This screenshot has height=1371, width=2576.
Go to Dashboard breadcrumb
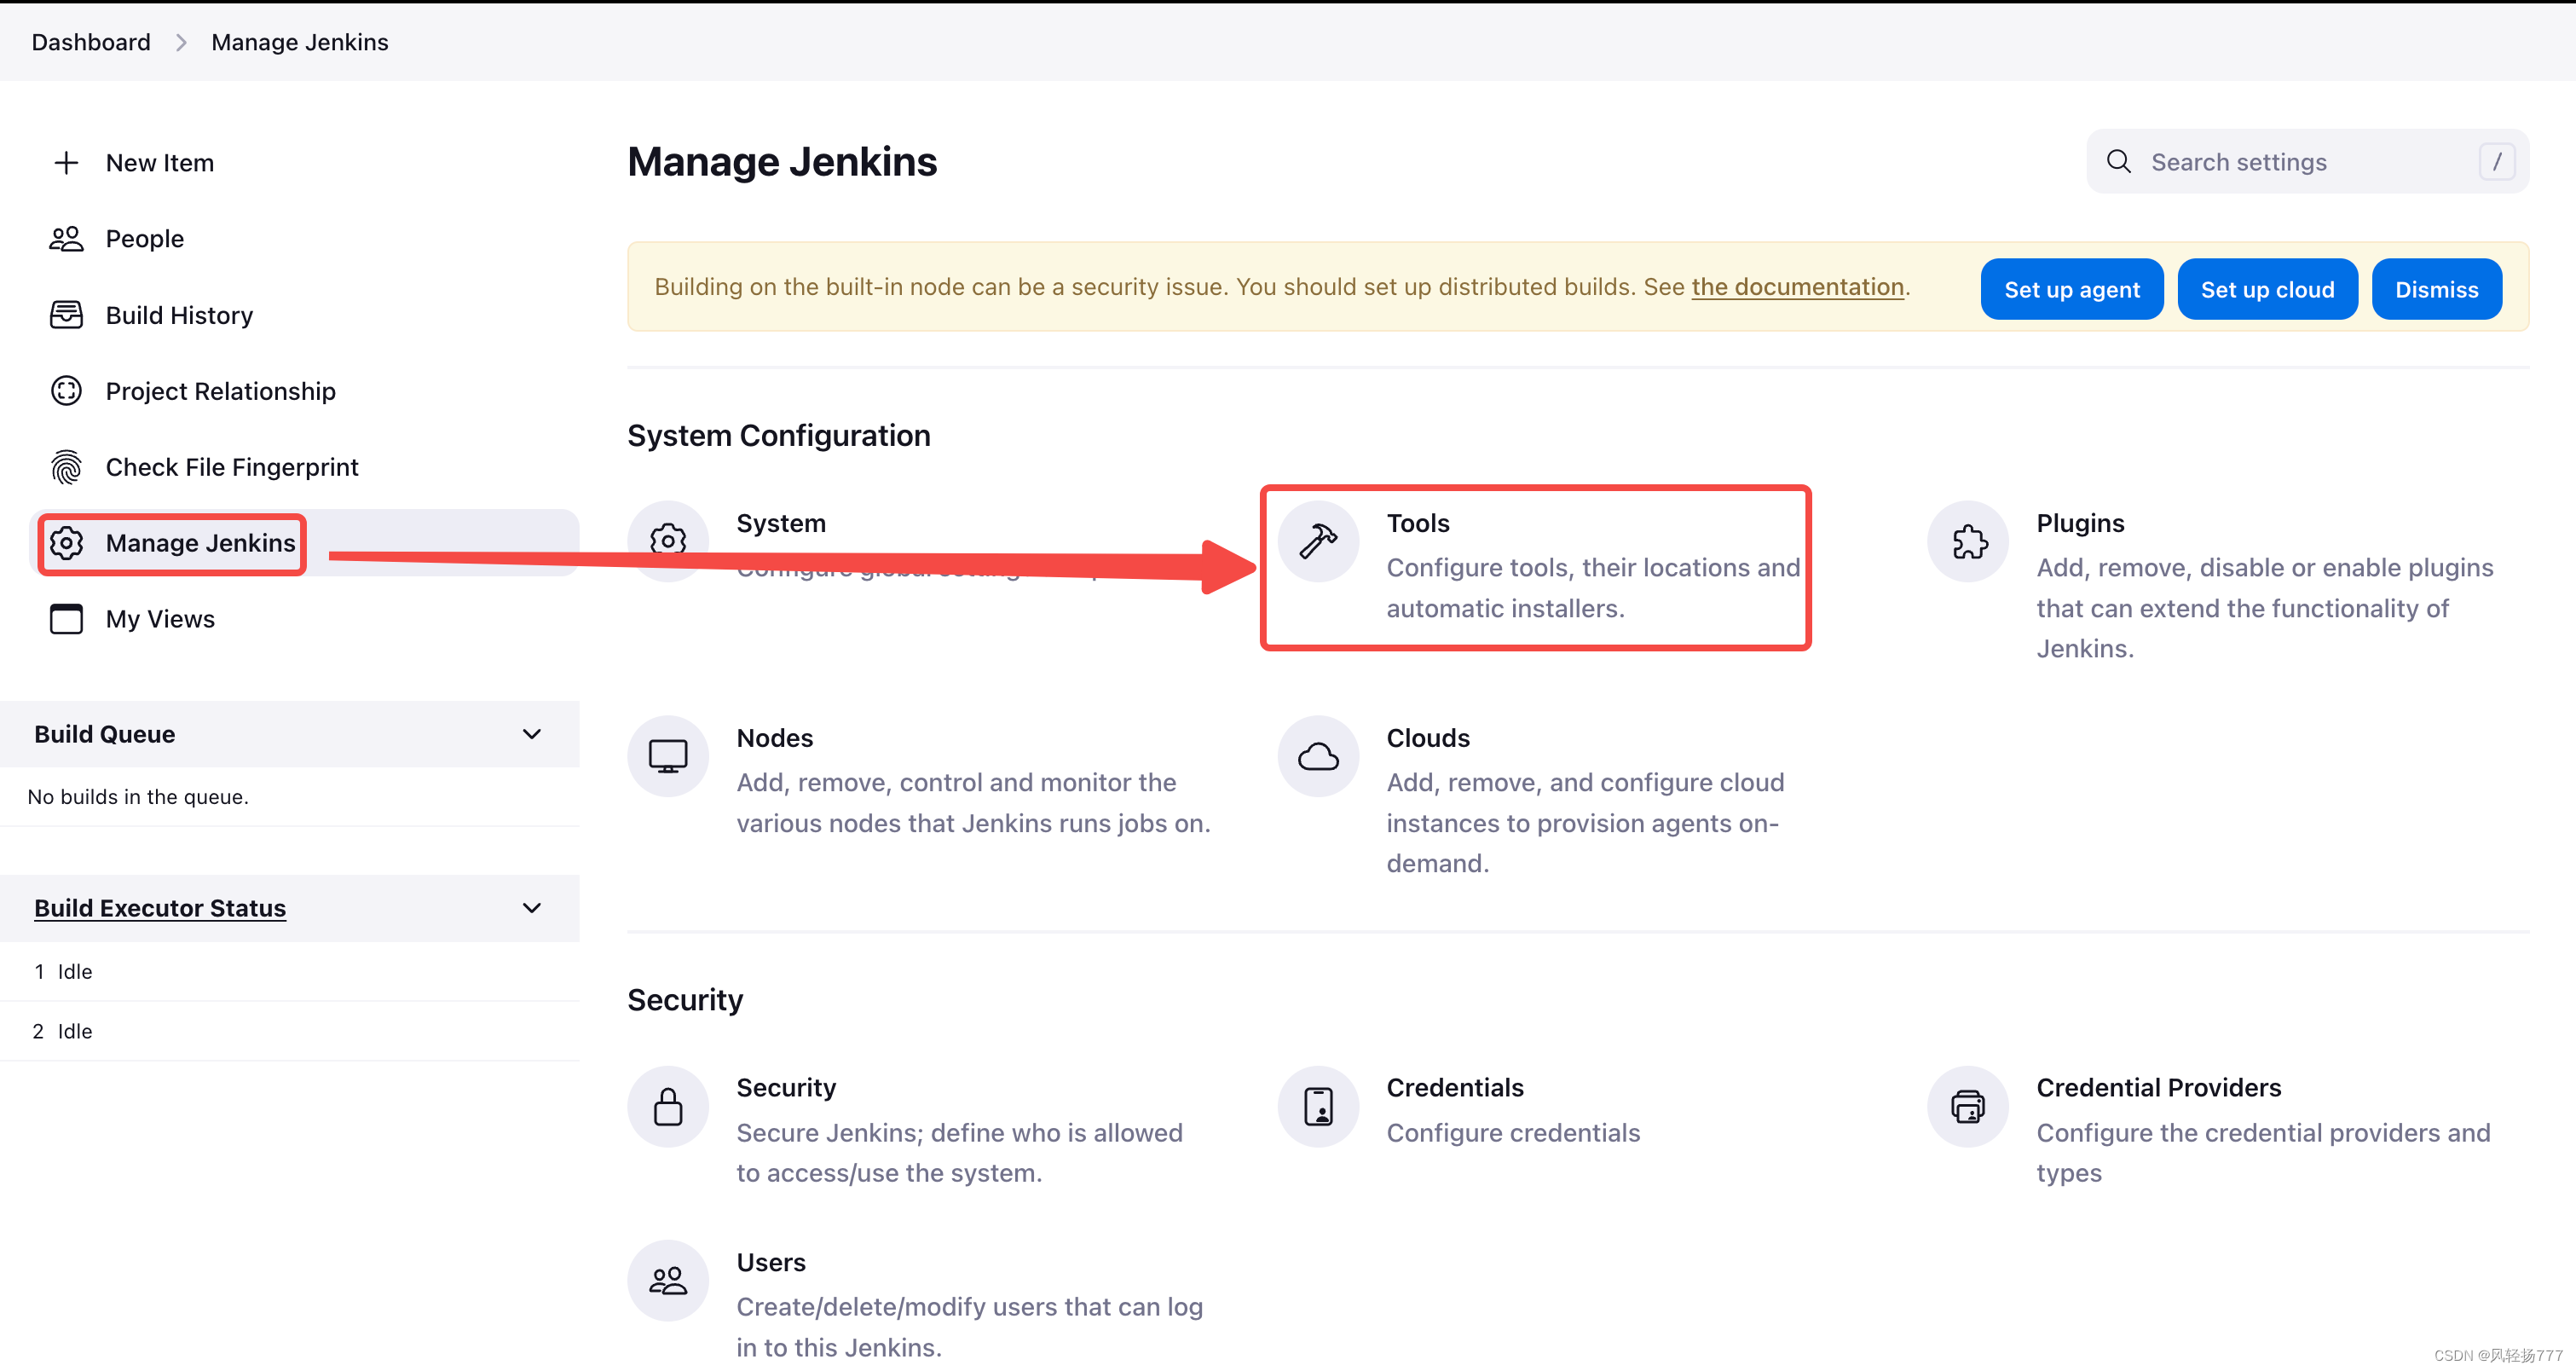pyautogui.click(x=91, y=42)
